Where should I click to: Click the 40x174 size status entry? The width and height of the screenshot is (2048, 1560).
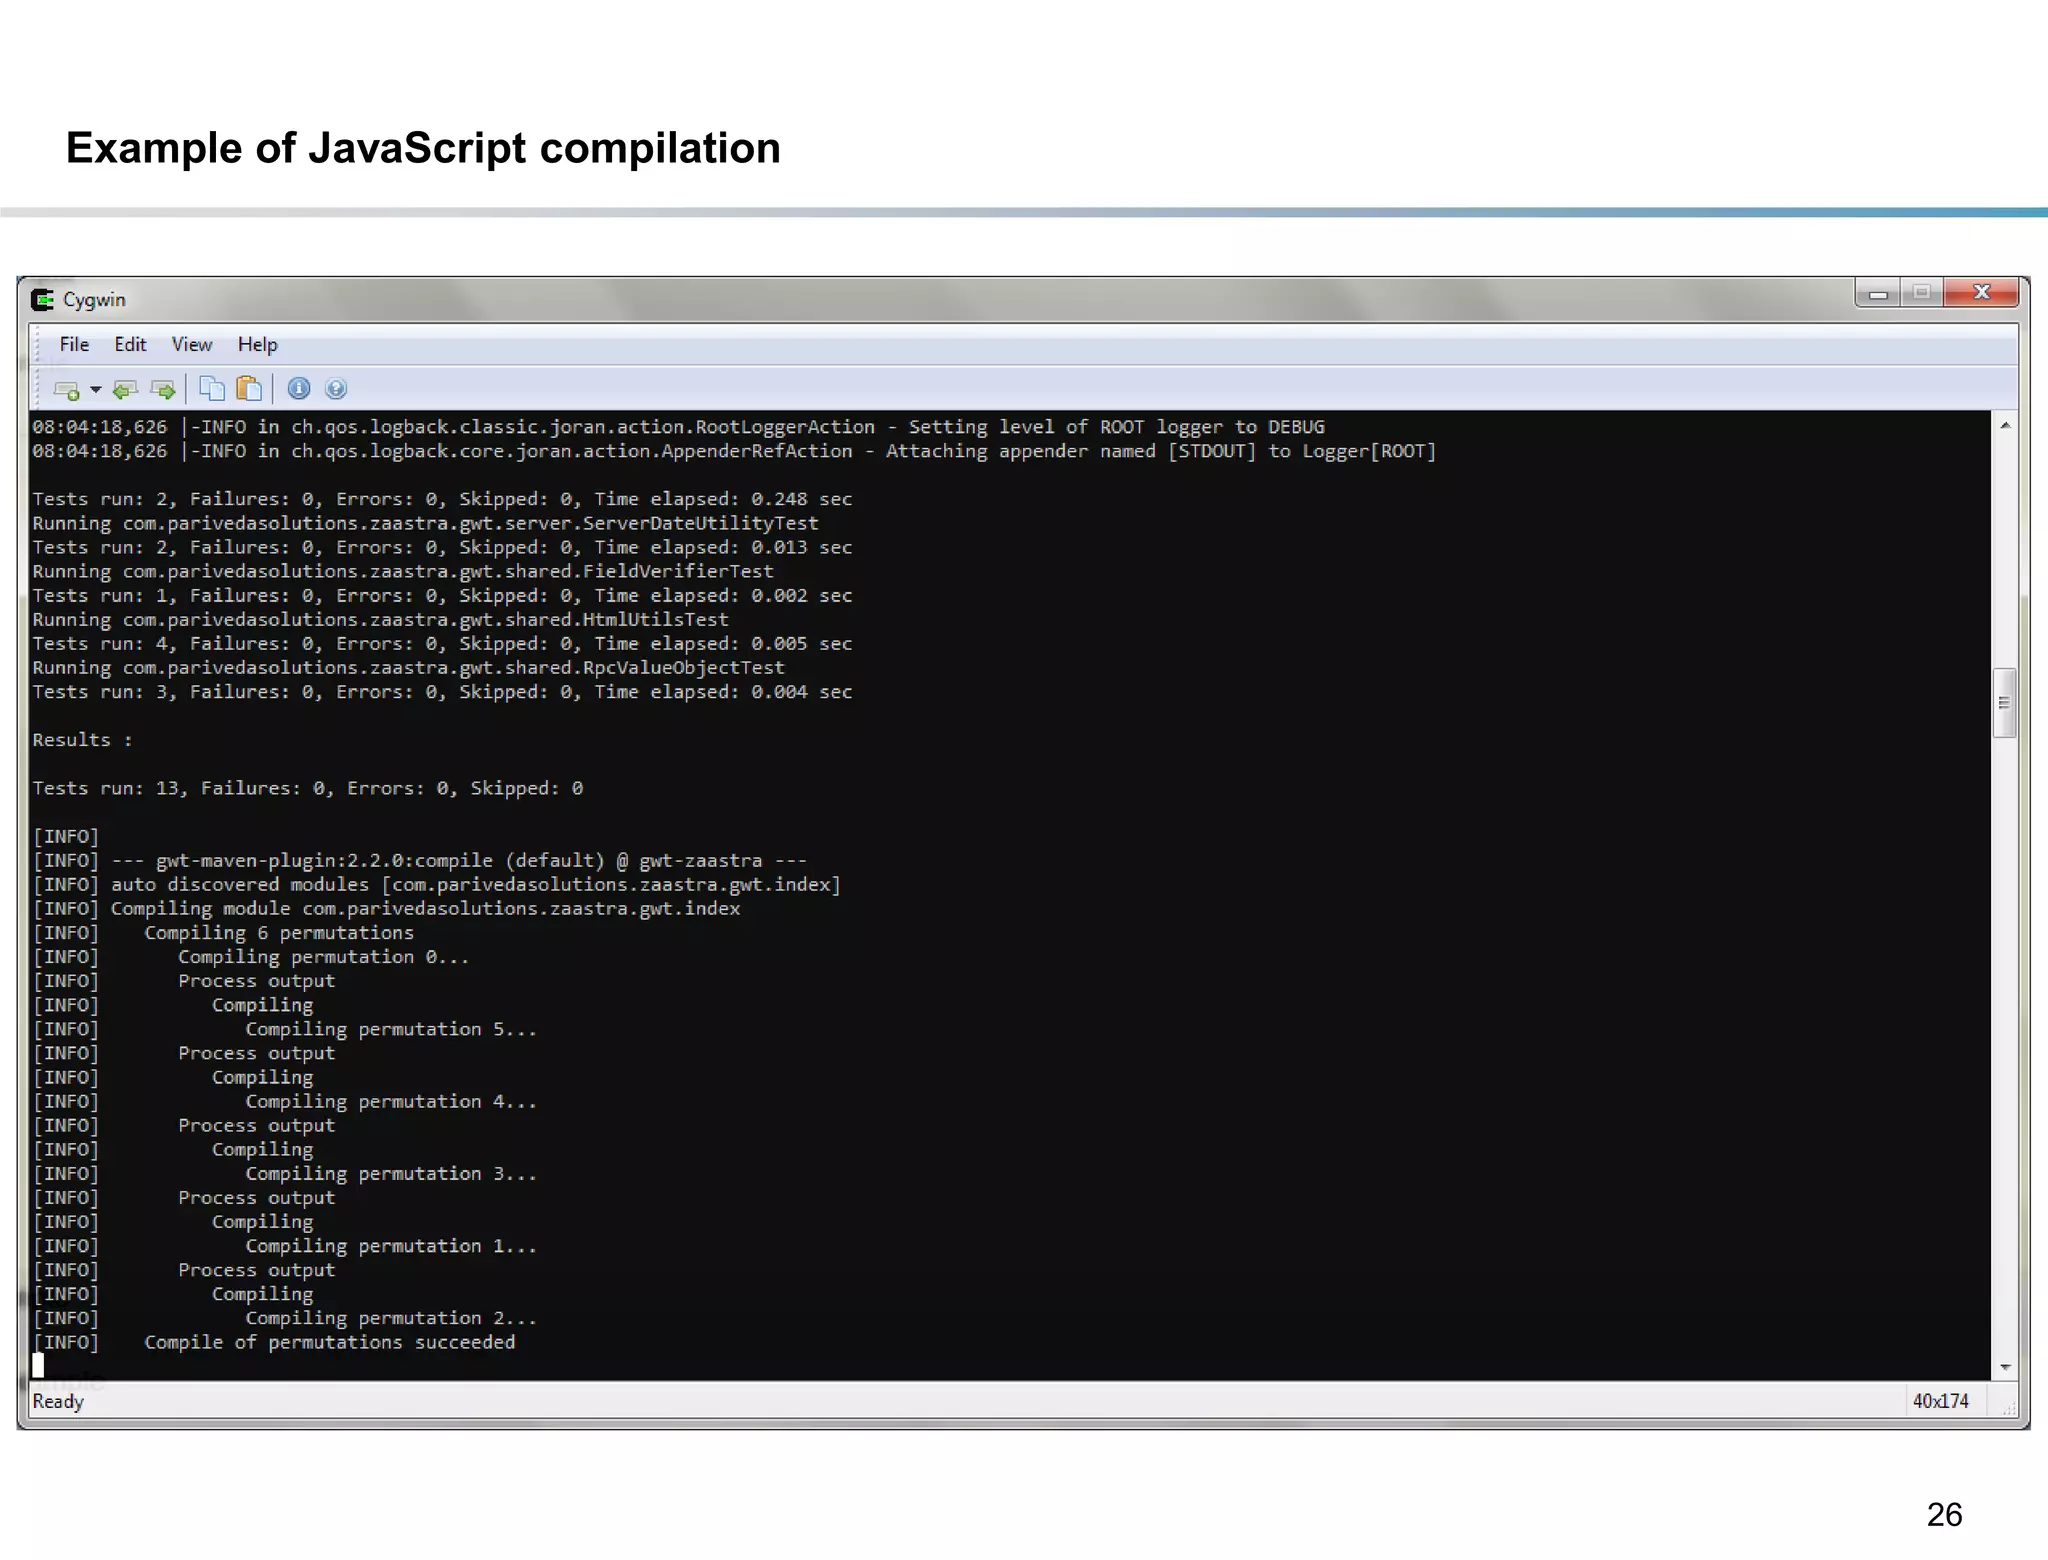1940,1402
